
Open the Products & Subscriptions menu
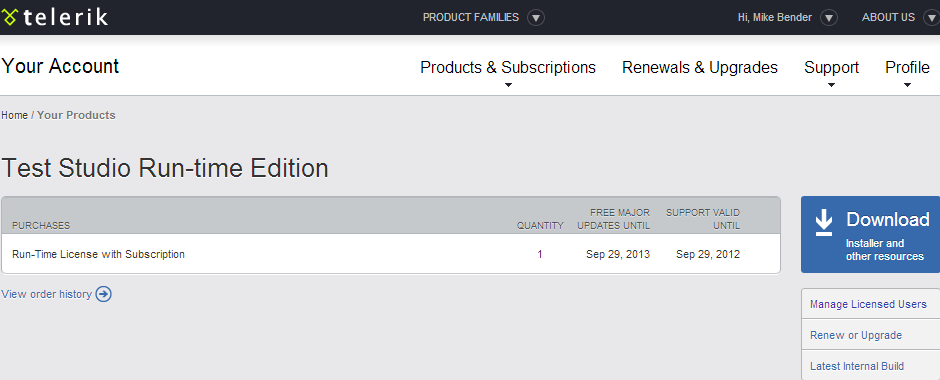508,68
